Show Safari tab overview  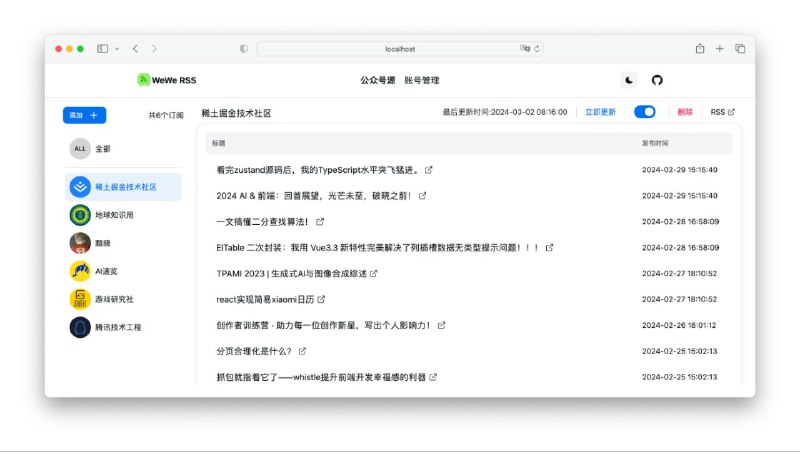(x=740, y=48)
